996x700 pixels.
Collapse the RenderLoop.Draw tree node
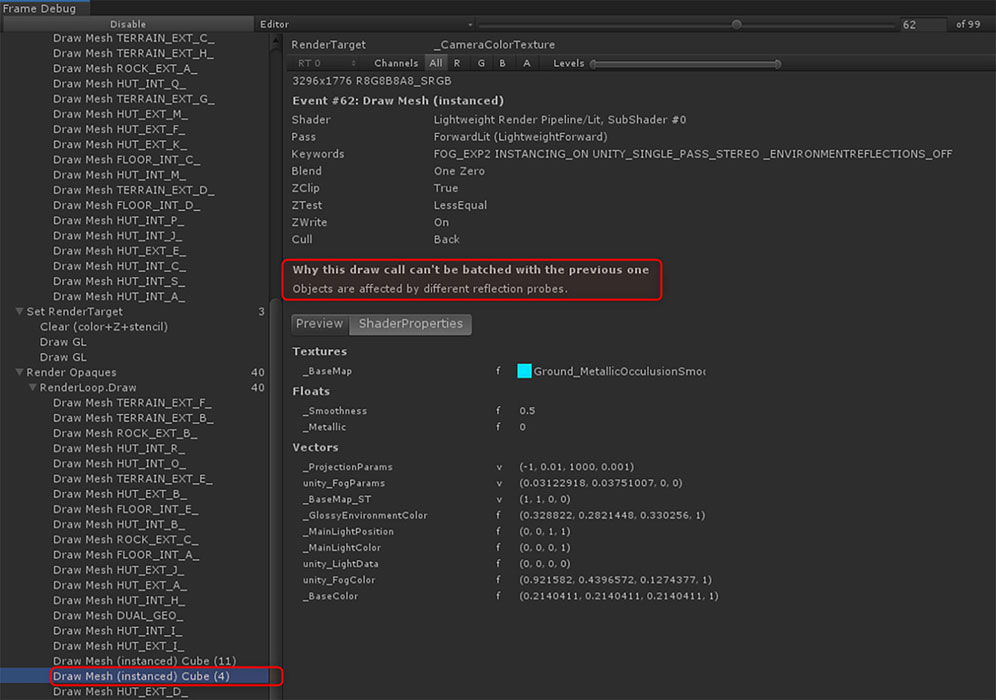tap(32, 388)
